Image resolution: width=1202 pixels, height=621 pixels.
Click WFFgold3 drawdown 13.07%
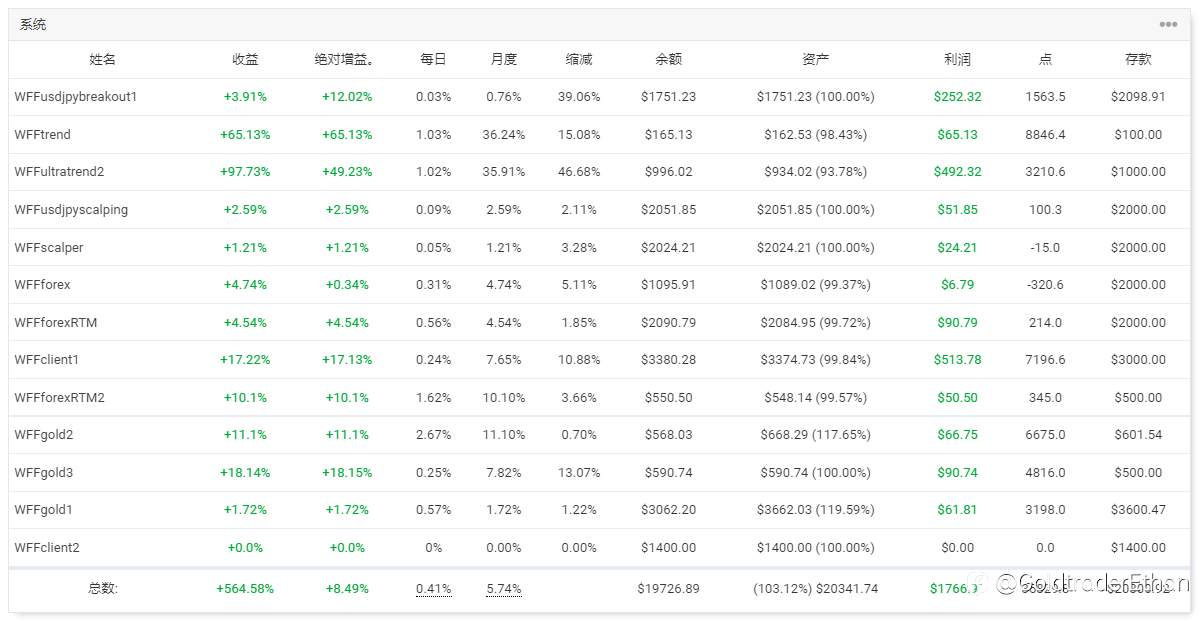pyautogui.click(x=579, y=473)
